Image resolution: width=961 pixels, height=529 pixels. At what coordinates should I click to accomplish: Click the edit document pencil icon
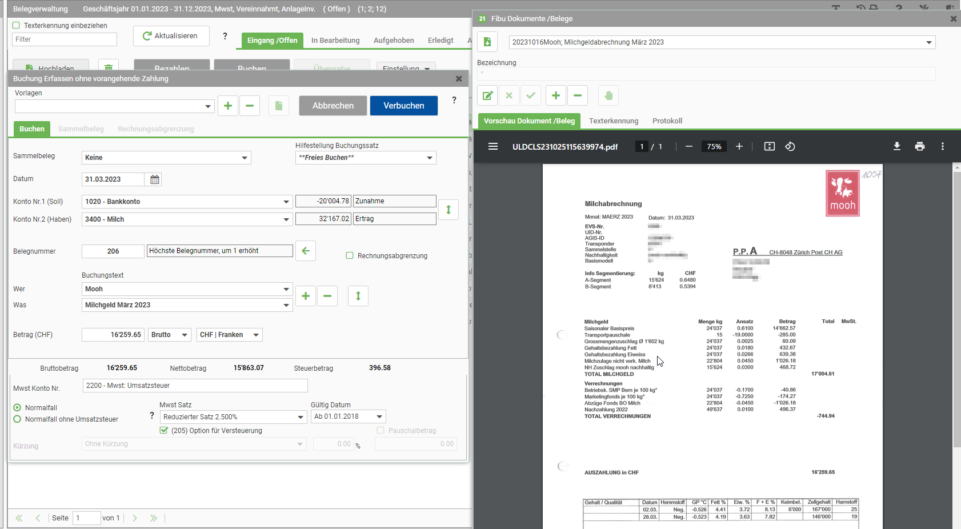(x=487, y=96)
